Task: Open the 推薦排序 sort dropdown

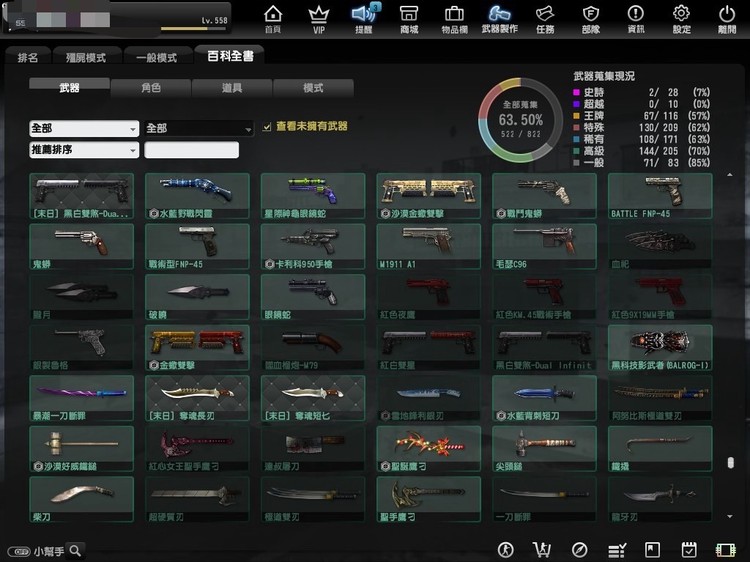Action: (x=84, y=150)
